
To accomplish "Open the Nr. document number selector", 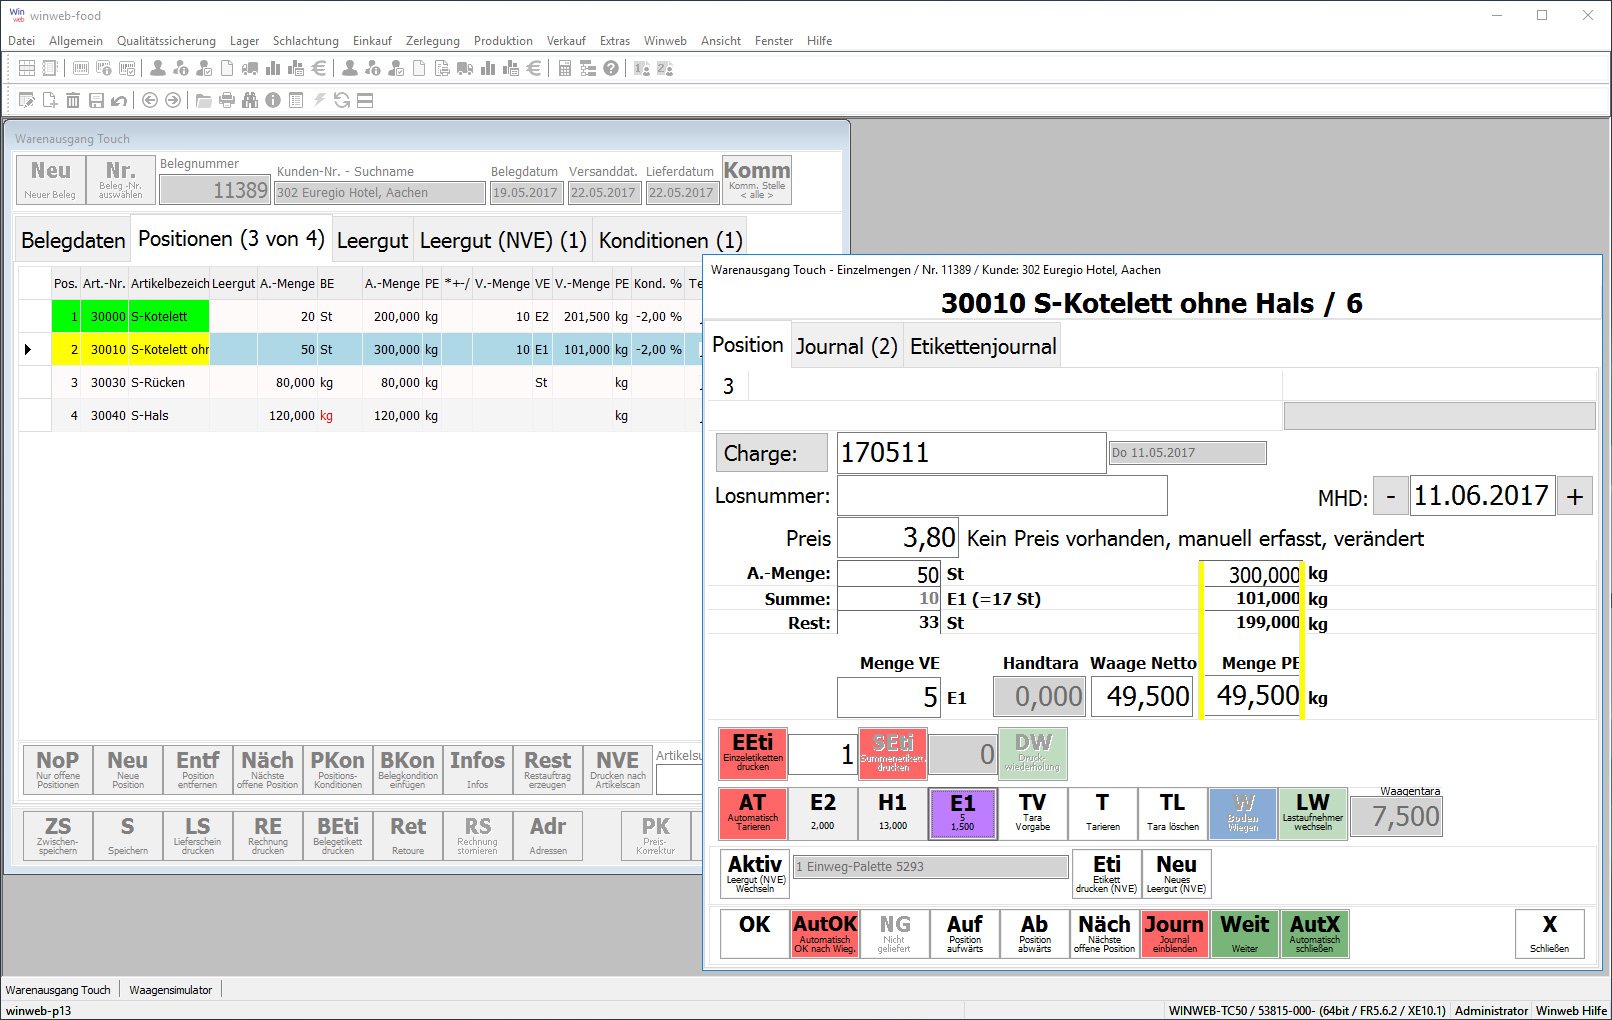I will click(x=121, y=180).
